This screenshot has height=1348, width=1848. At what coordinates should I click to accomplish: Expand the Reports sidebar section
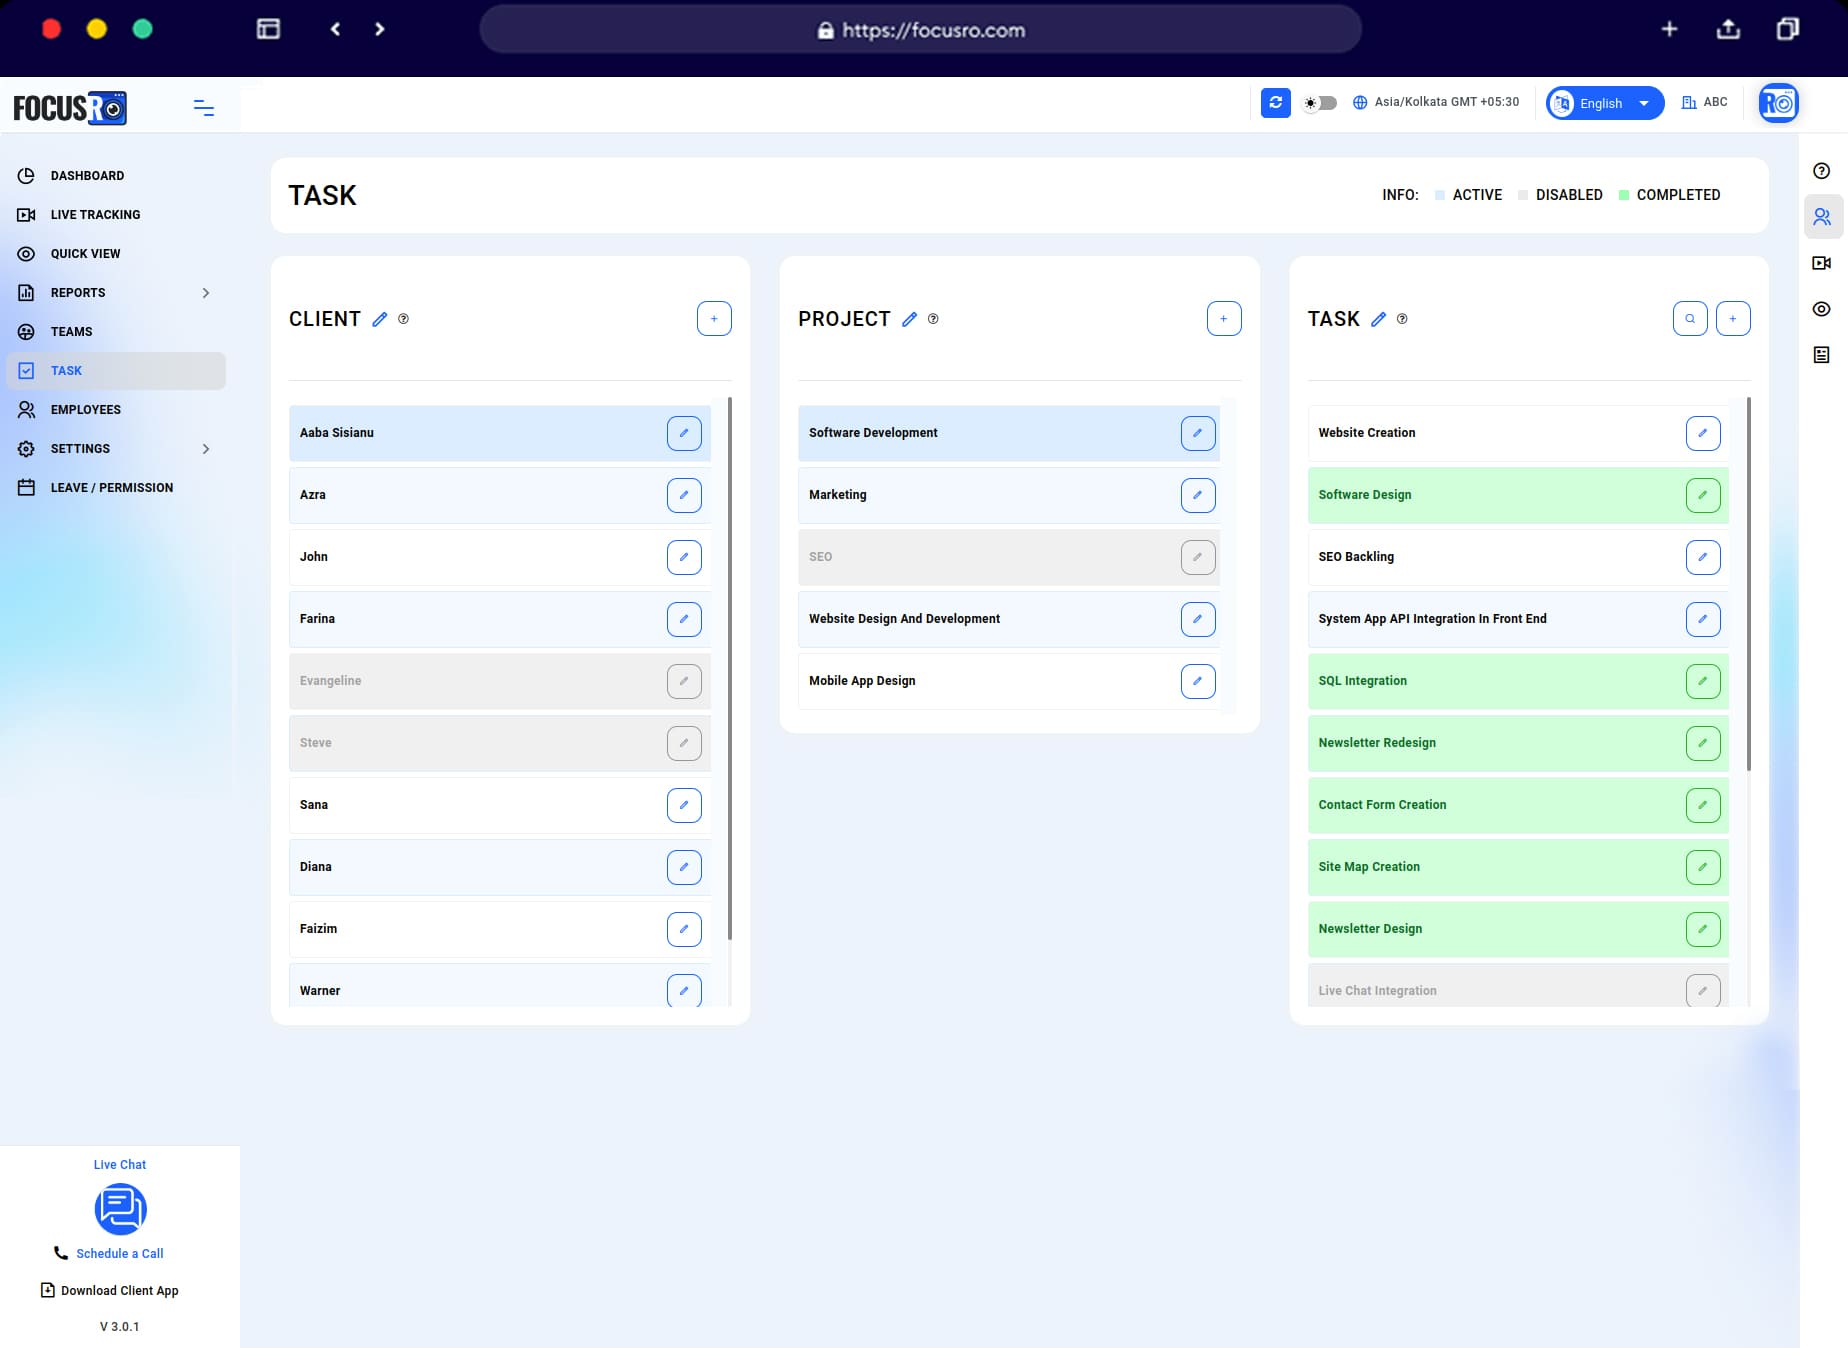[x=77, y=292]
